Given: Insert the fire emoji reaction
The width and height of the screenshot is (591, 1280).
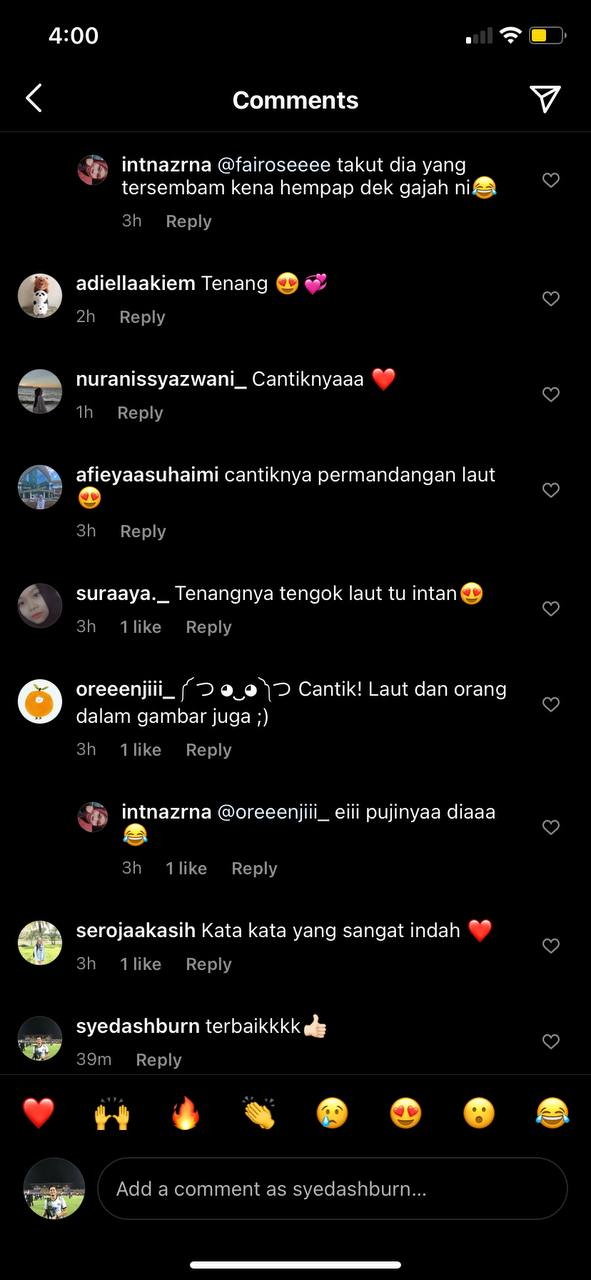Looking at the screenshot, I should tap(185, 1113).
